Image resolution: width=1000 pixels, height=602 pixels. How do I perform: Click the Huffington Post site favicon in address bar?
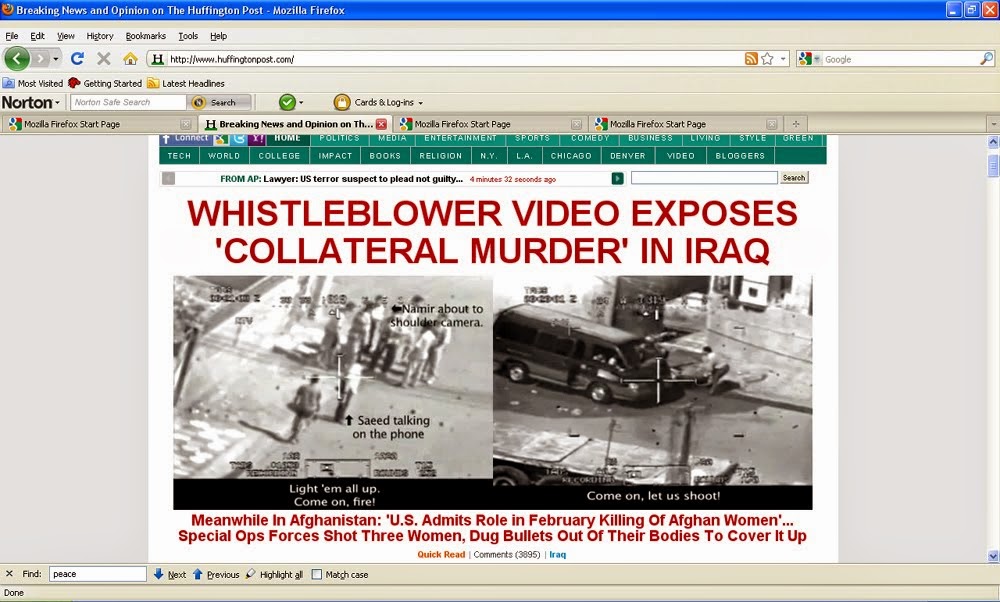[x=158, y=59]
